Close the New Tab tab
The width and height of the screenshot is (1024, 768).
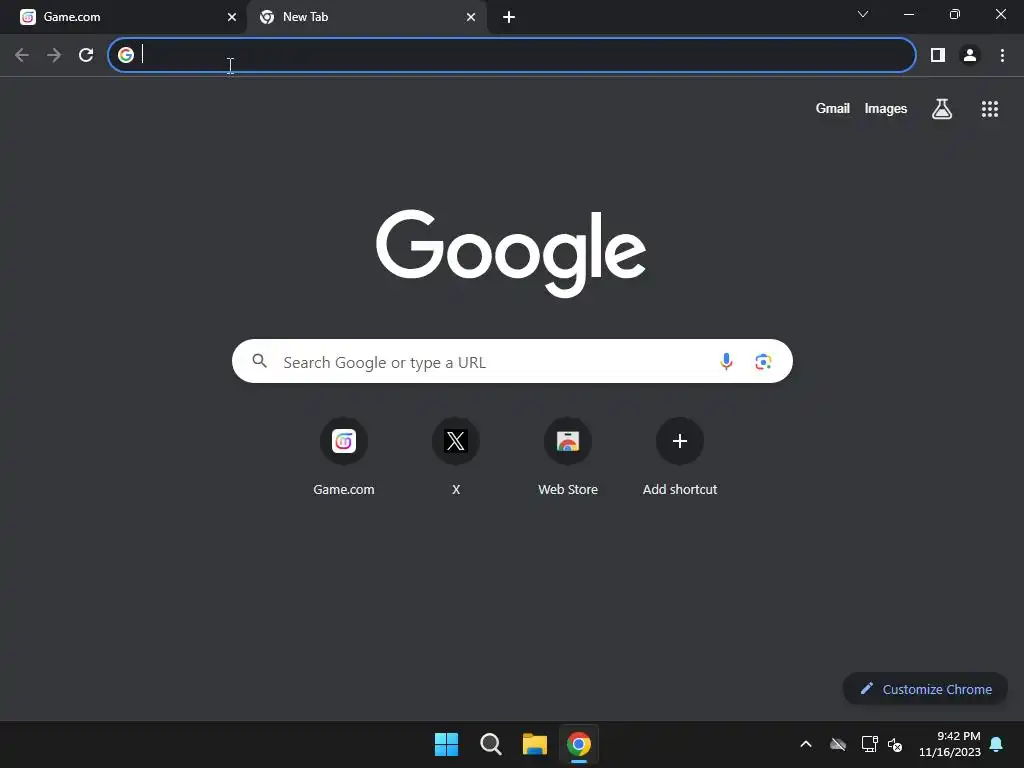click(470, 17)
